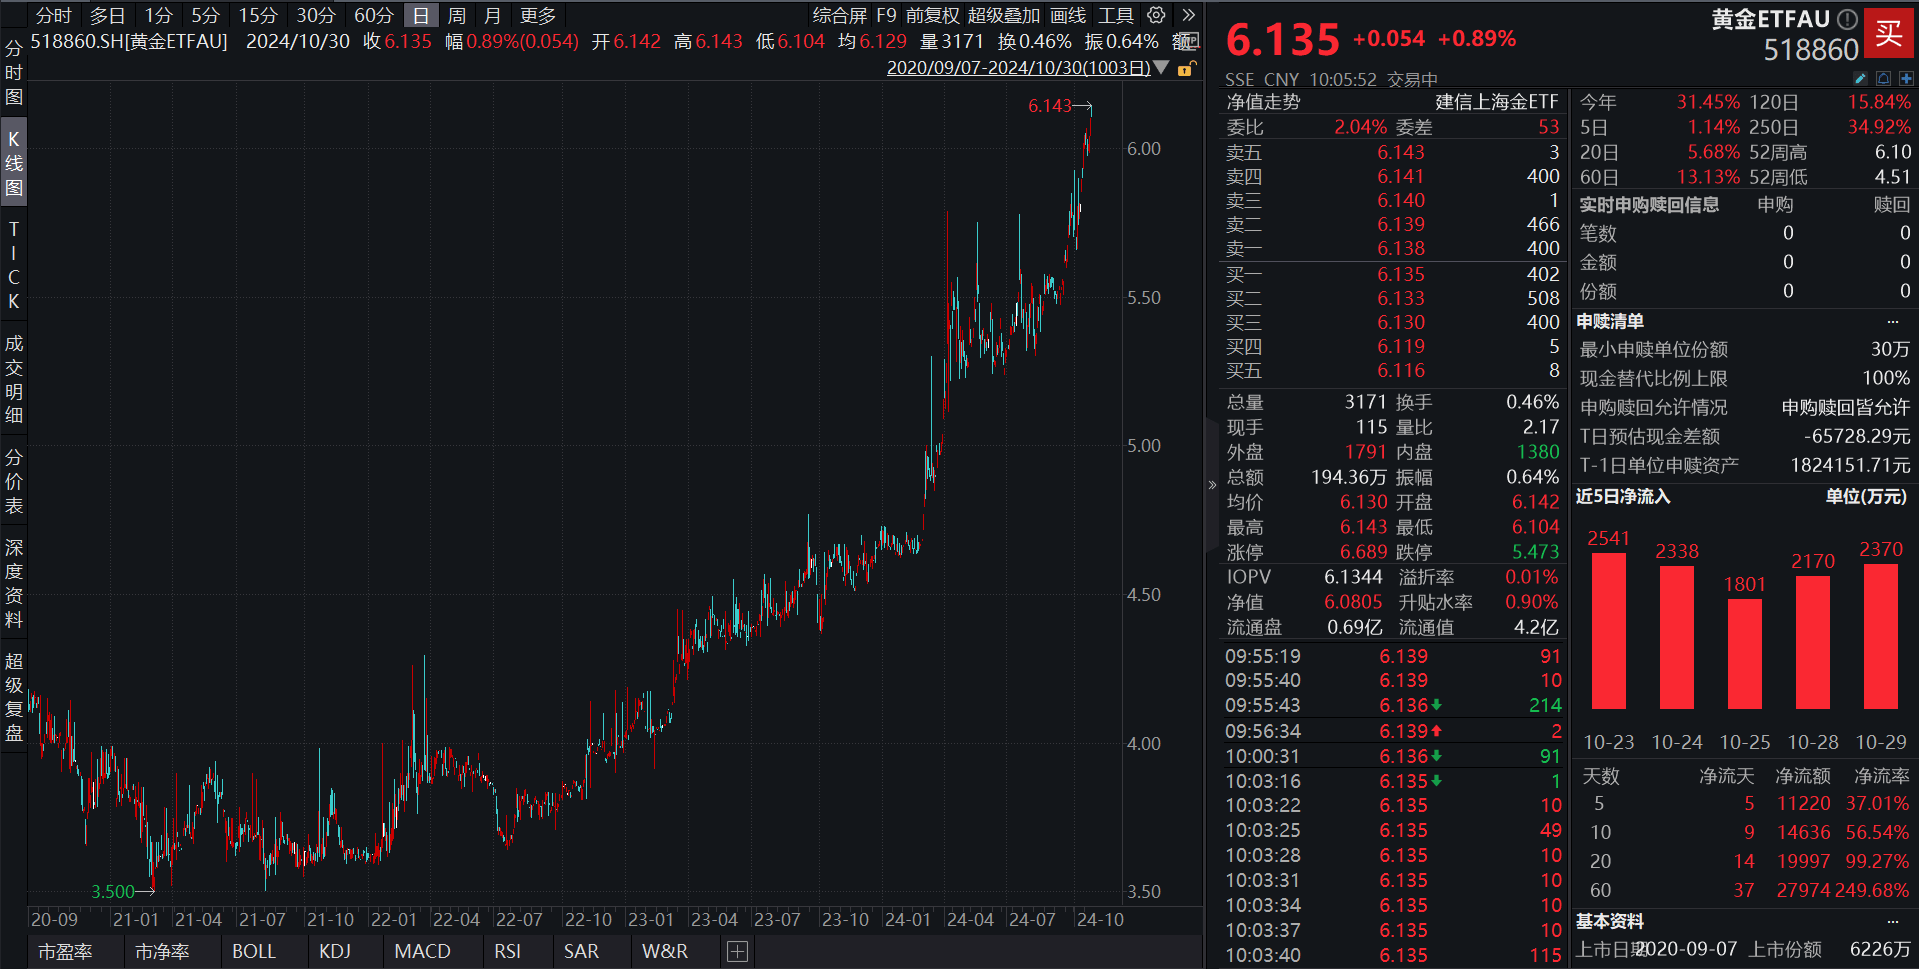Select 日 daily chart period

click(421, 15)
